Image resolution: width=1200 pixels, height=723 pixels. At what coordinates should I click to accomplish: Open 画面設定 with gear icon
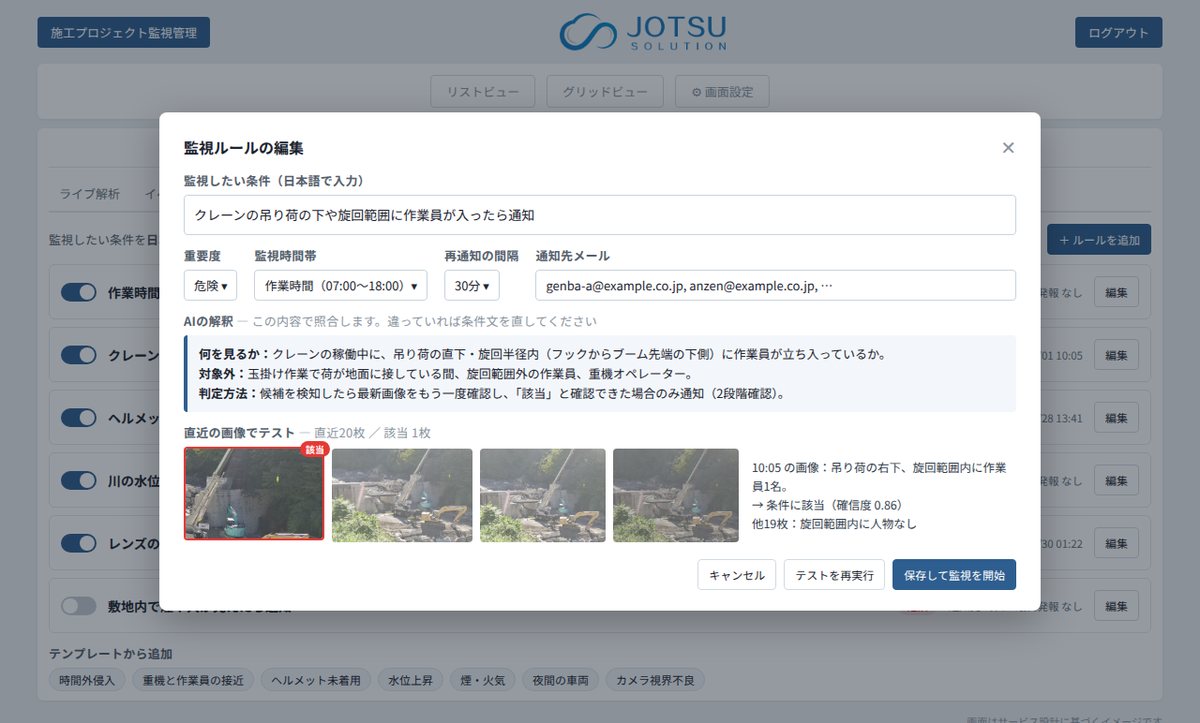tap(722, 92)
